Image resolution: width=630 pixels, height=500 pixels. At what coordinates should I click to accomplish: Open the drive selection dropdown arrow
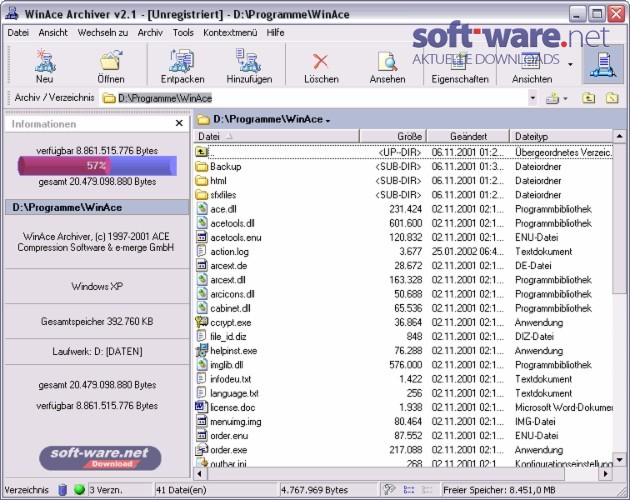[x=565, y=98]
